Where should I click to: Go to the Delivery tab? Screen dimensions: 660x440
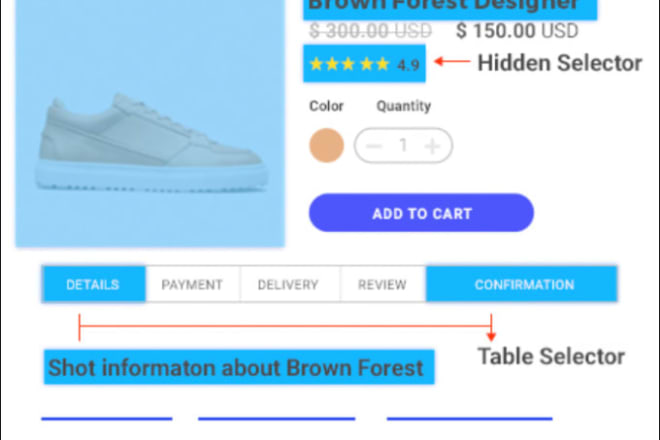tap(288, 284)
